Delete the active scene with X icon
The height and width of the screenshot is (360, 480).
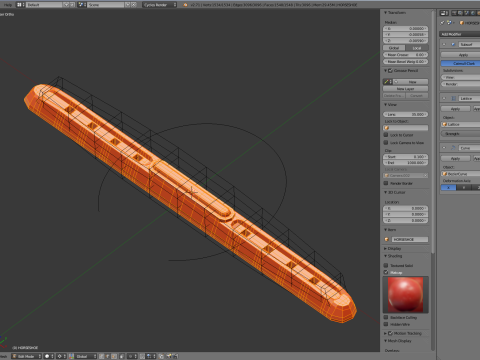tap(134, 5)
